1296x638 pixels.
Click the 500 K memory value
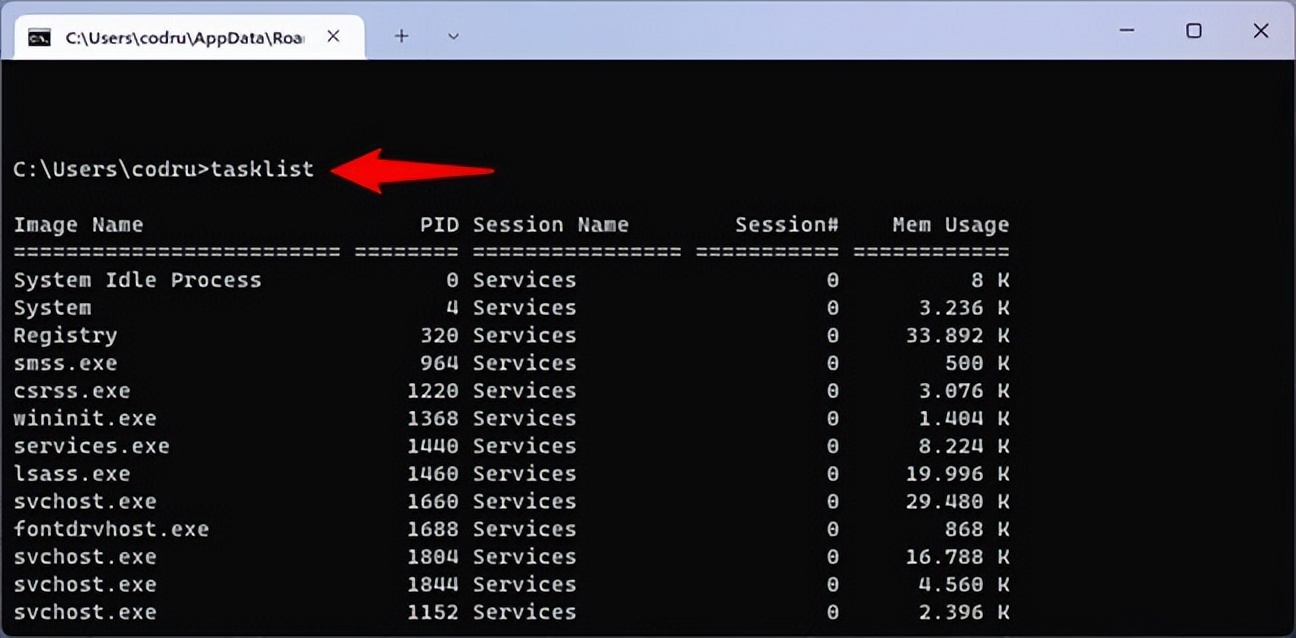tap(976, 363)
